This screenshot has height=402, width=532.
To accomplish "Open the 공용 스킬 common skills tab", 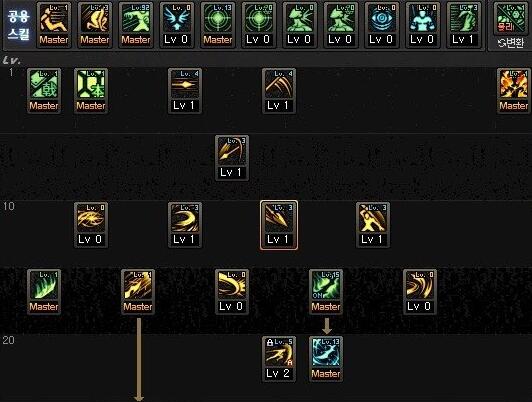I will [x=18, y=25].
